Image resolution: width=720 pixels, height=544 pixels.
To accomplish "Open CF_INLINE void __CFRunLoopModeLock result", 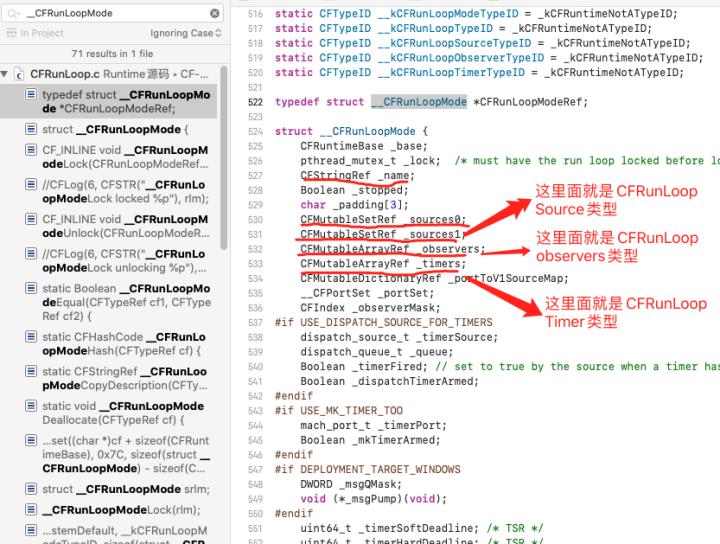I will point(109,157).
